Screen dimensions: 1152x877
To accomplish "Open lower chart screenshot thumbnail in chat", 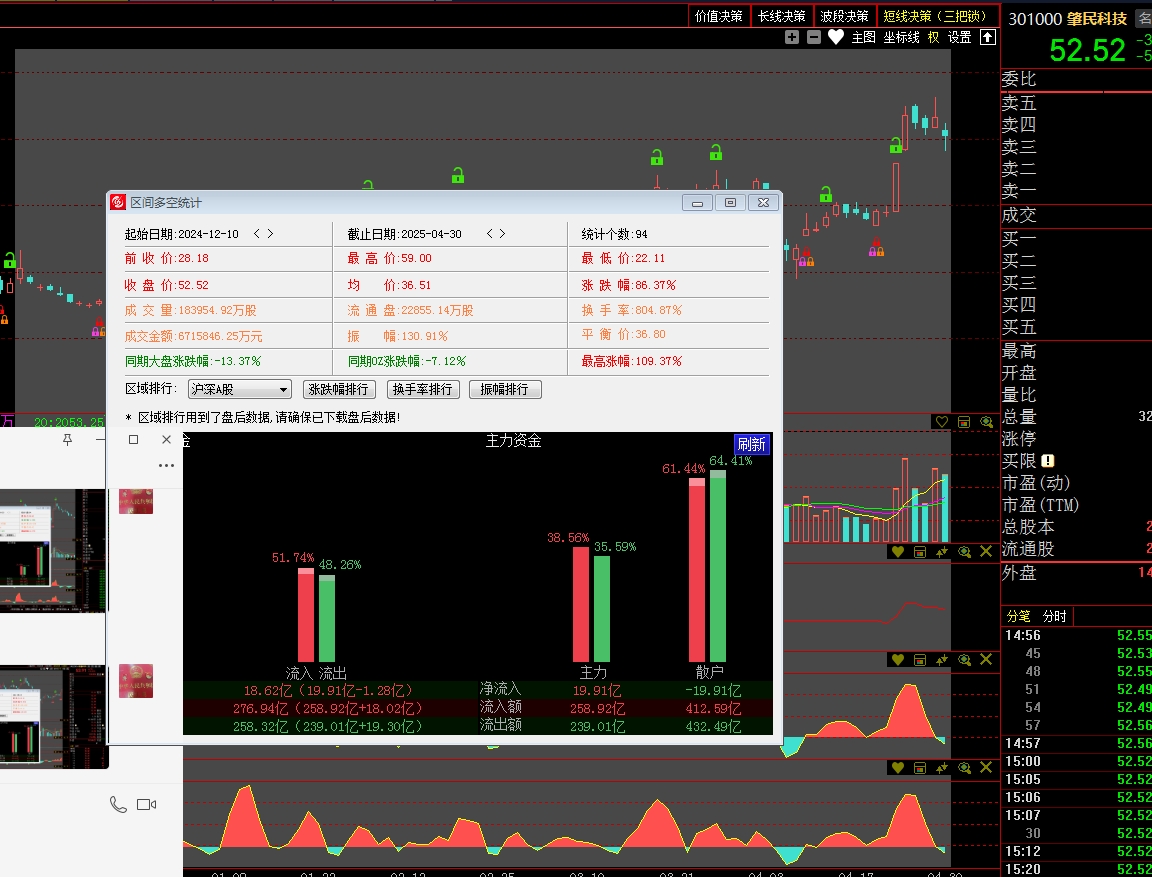I will [54, 717].
